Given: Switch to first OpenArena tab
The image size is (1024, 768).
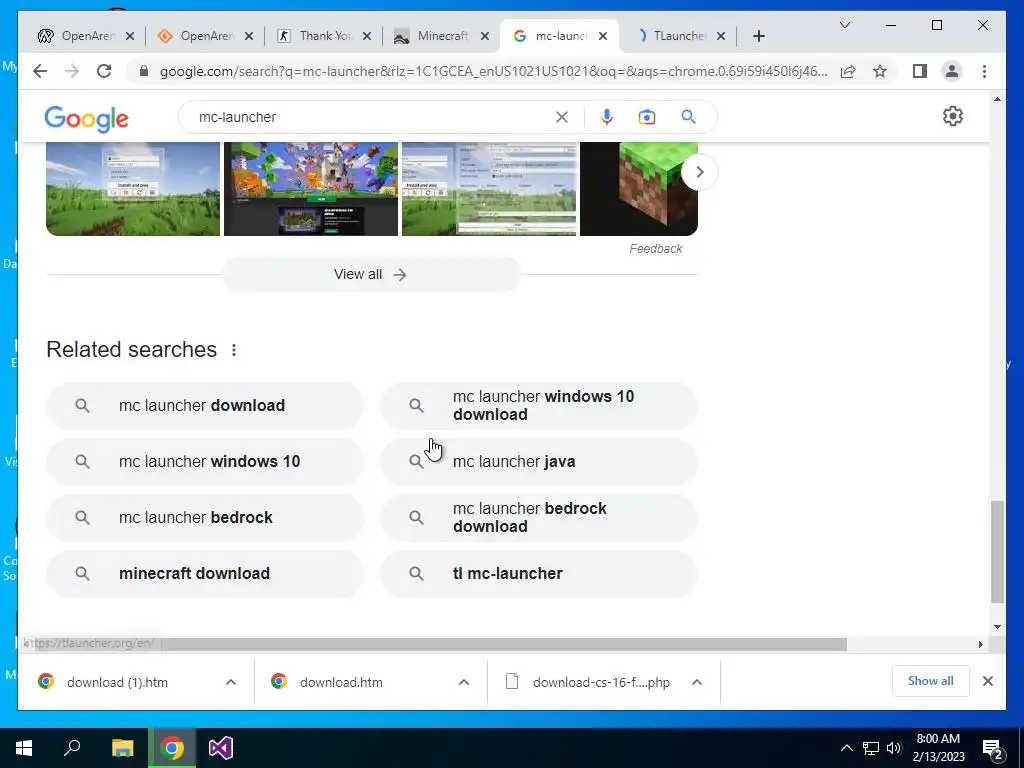Looking at the screenshot, I should point(86,36).
